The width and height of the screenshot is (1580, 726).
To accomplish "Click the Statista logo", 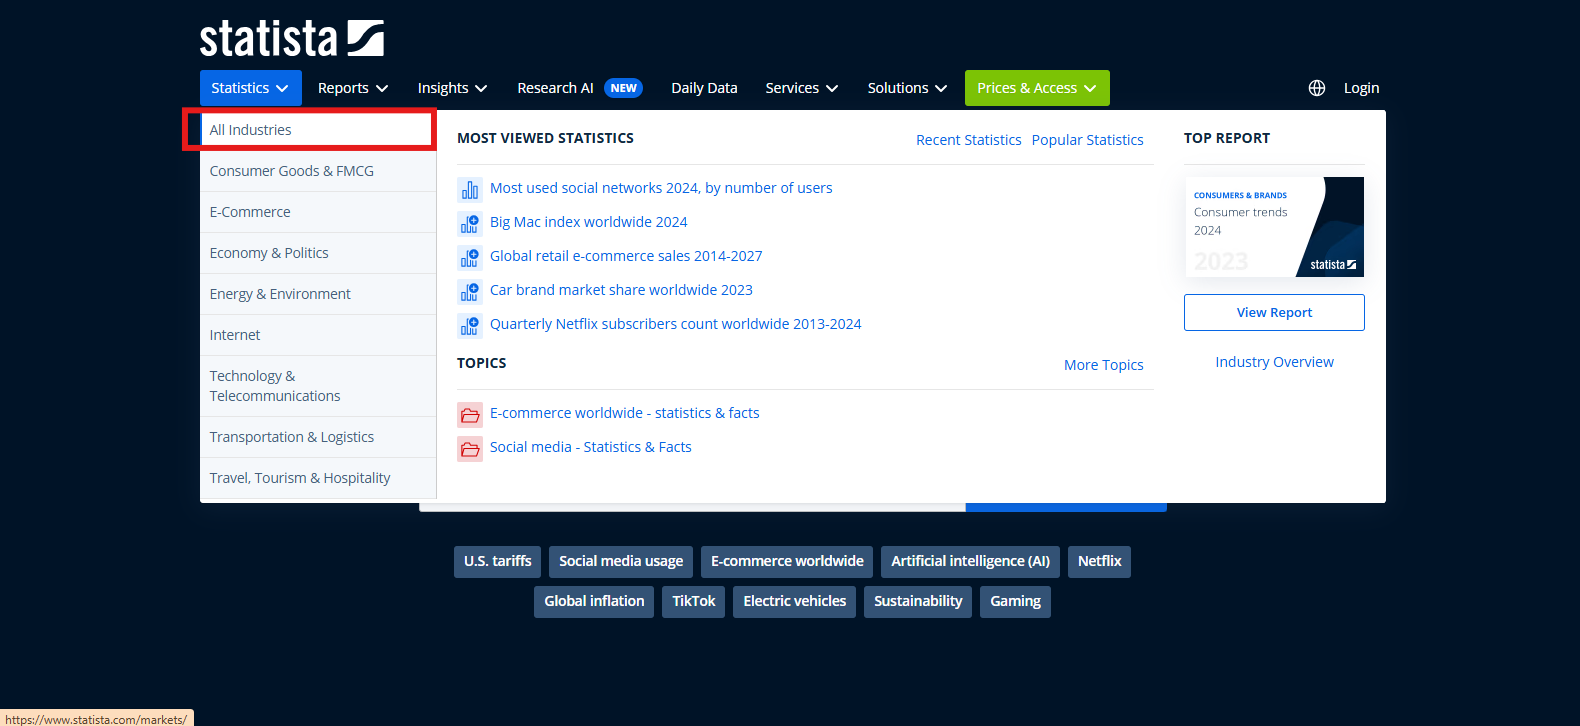I will pyautogui.click(x=291, y=39).
